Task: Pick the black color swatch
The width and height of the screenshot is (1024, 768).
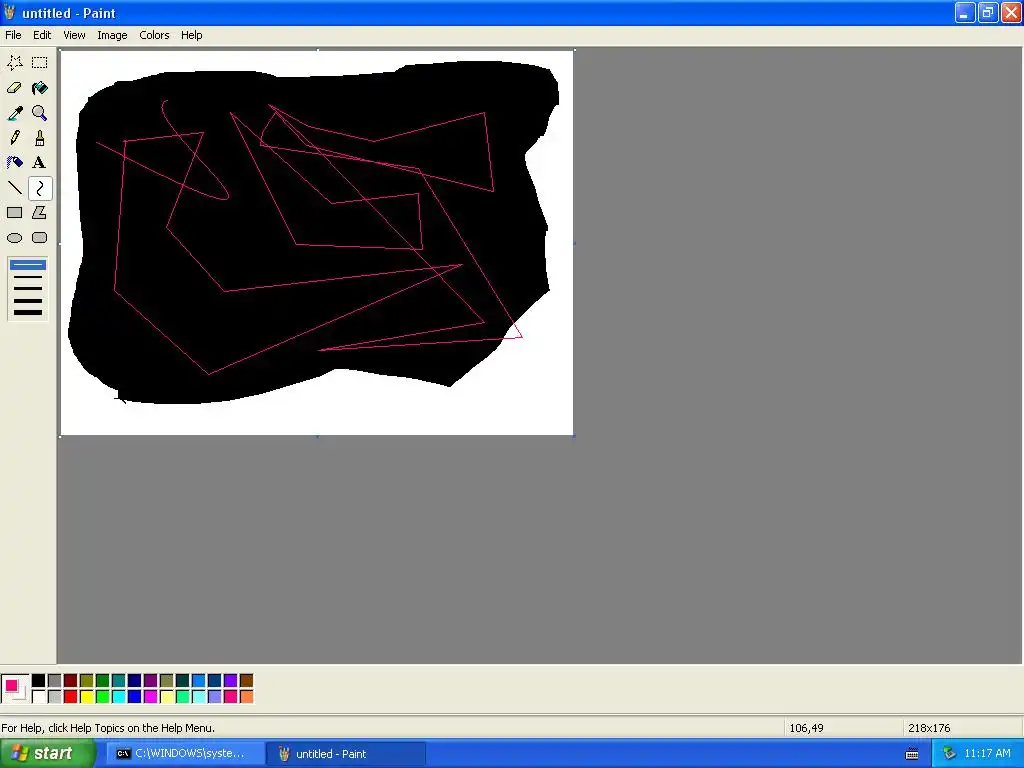Action: coord(39,681)
